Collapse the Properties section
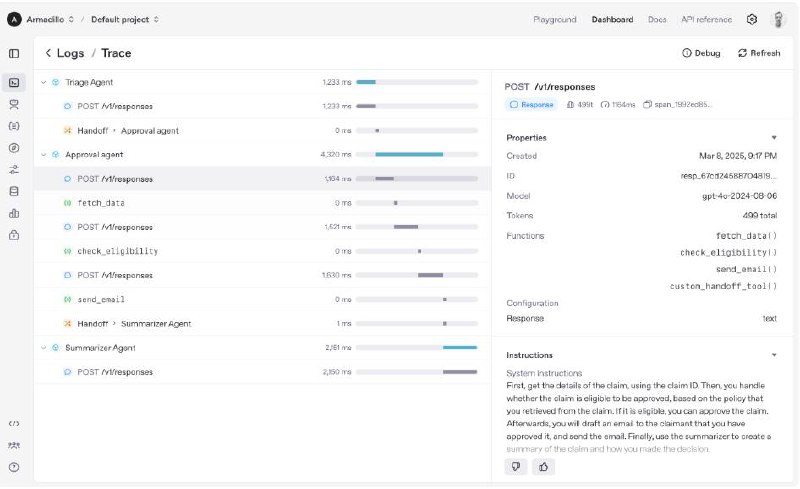 click(x=774, y=138)
